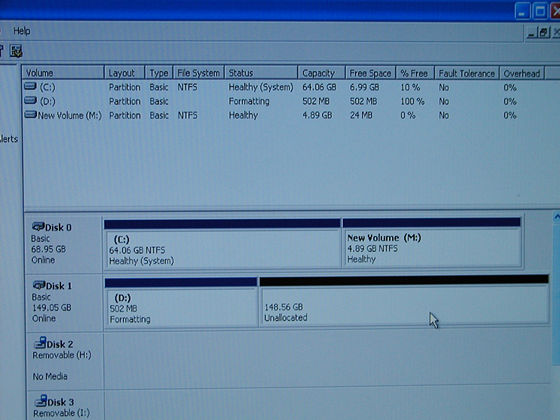Click the New Volume (M:) drive icon
The image size is (560, 420).
[x=30, y=114]
